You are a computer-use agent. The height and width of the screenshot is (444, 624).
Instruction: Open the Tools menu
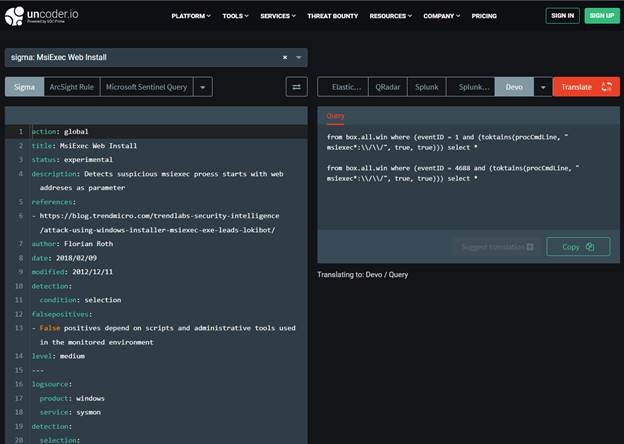coord(236,16)
